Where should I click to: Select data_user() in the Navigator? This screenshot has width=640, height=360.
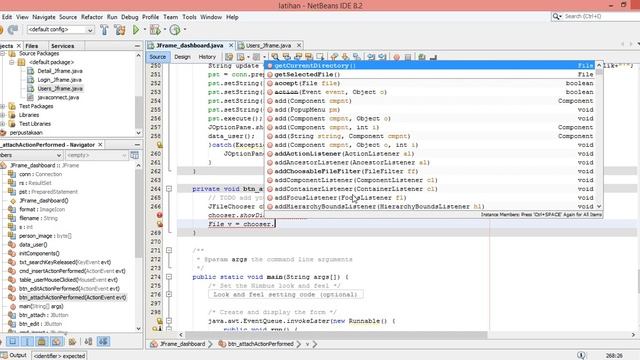33,244
